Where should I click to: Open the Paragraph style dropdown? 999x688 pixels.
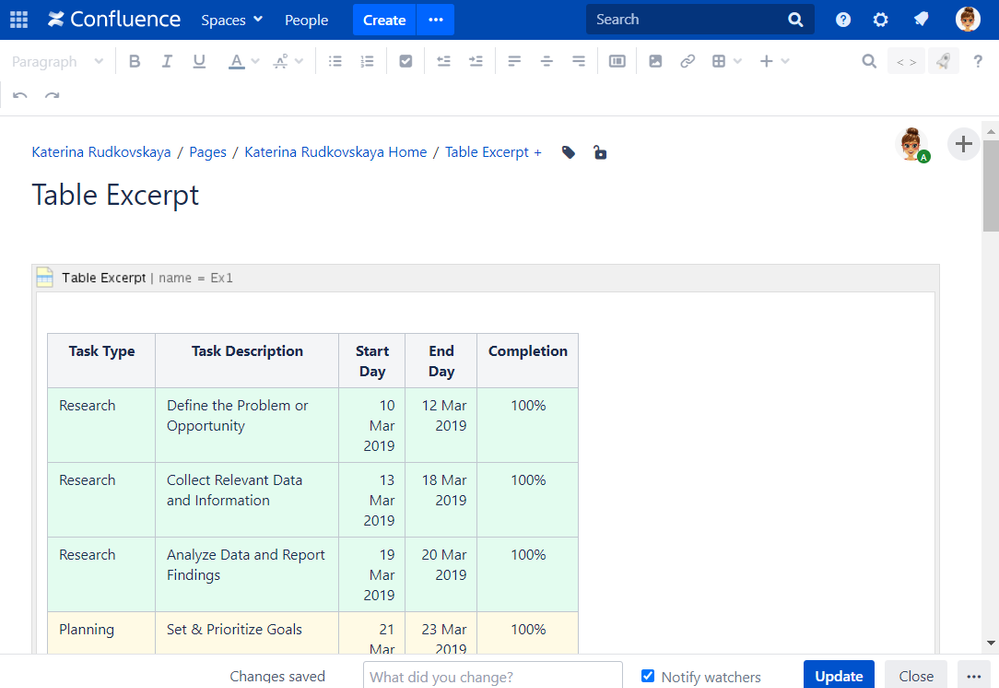pos(57,62)
